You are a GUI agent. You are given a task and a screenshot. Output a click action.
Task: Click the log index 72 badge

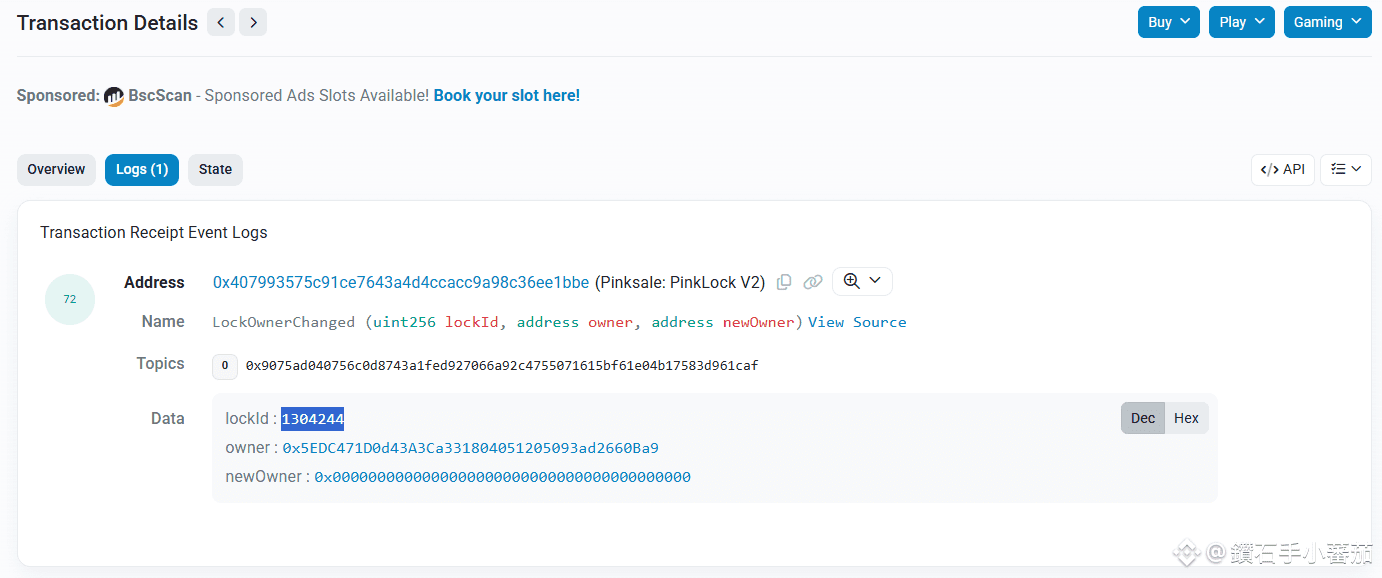(70, 299)
